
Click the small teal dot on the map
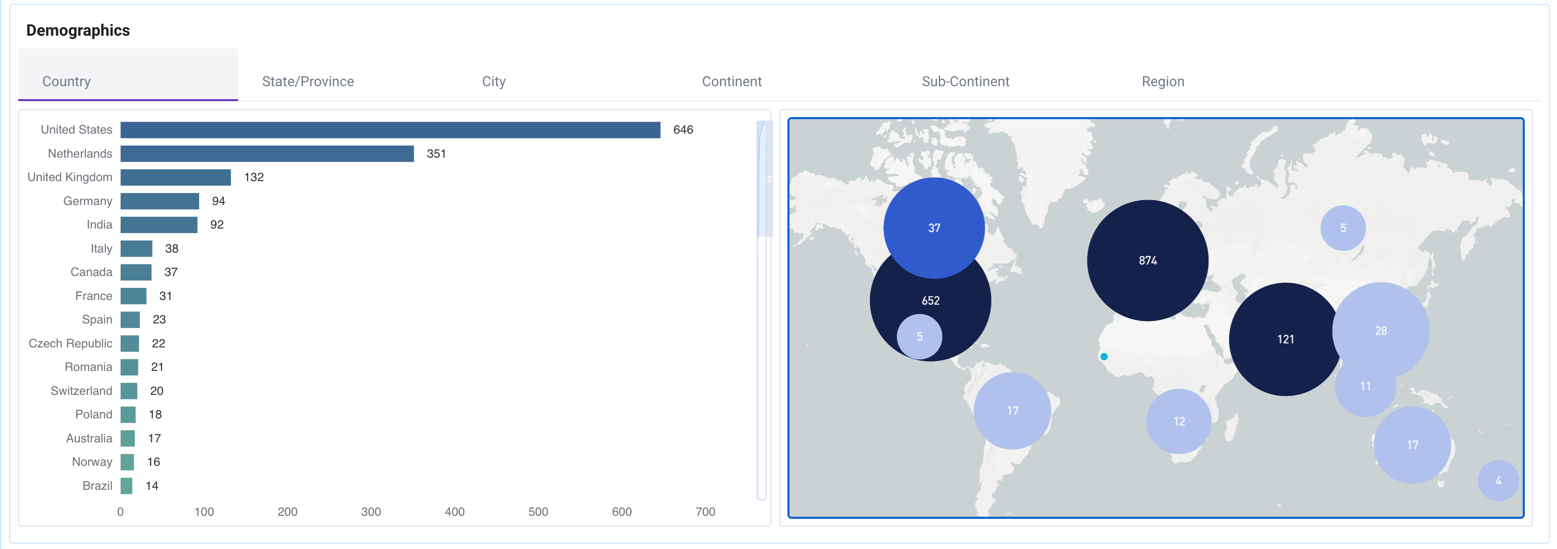pyautogui.click(x=1104, y=357)
